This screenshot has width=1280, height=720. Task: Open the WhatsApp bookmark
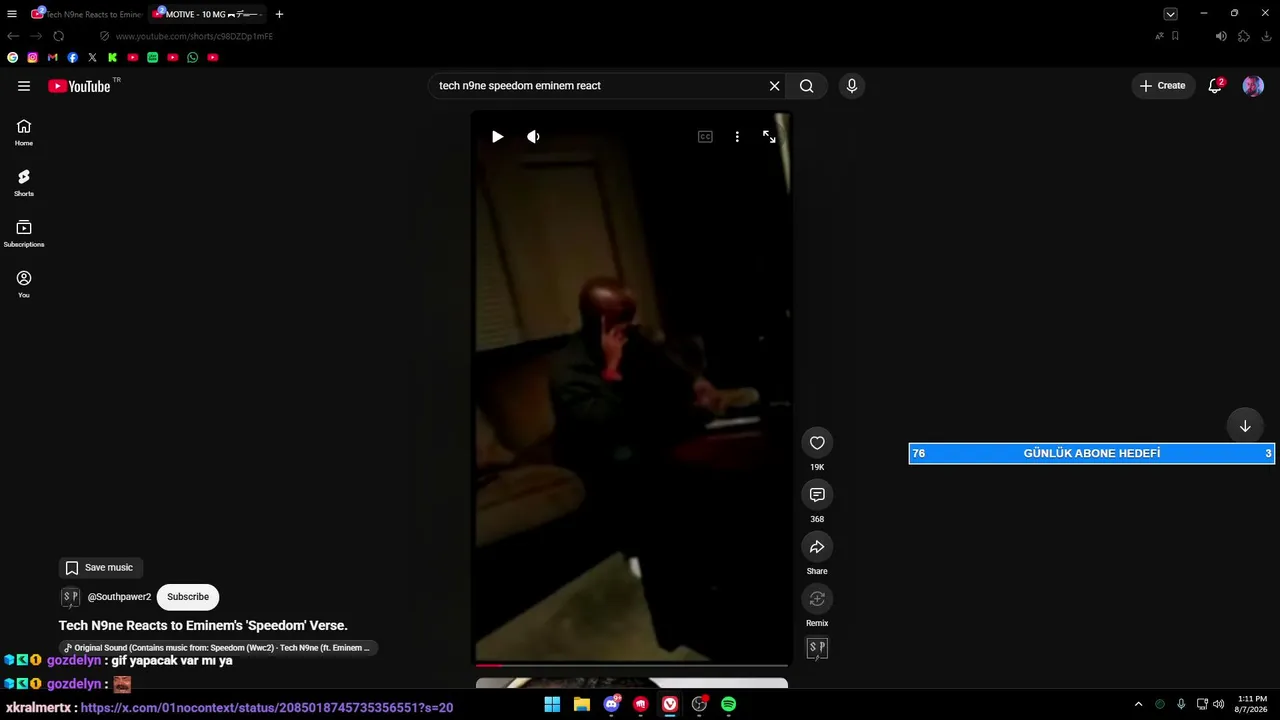192,58
